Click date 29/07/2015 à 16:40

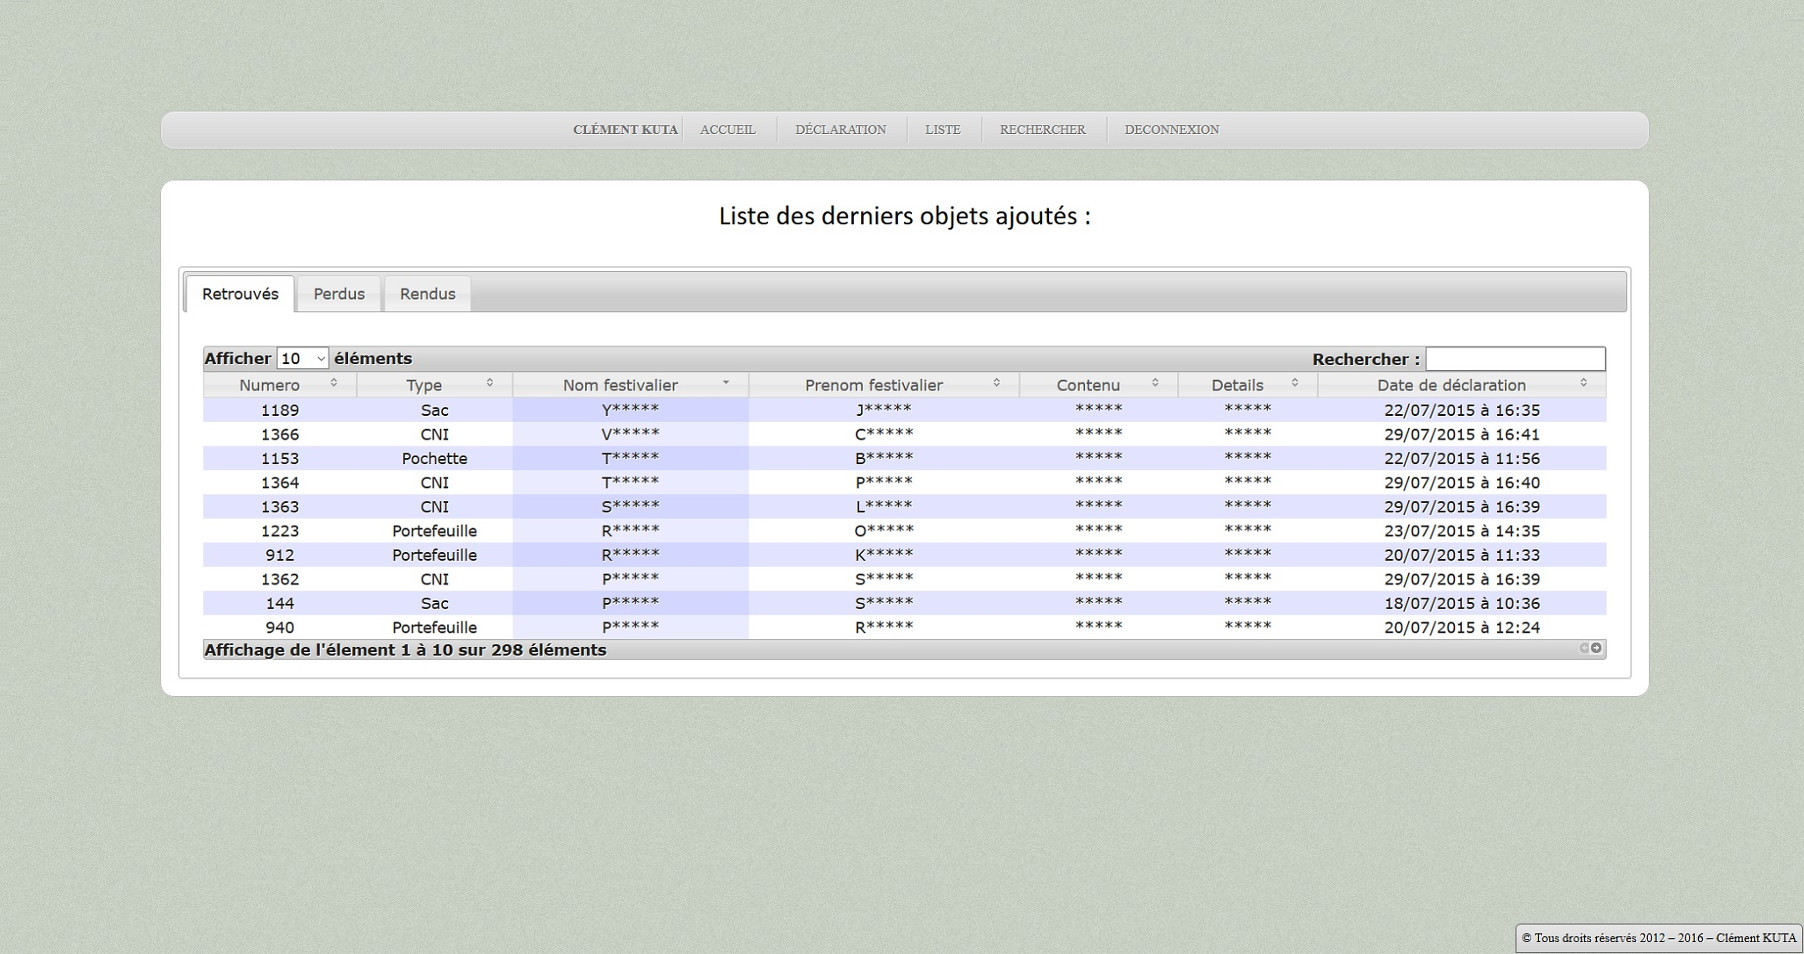click(x=1462, y=482)
